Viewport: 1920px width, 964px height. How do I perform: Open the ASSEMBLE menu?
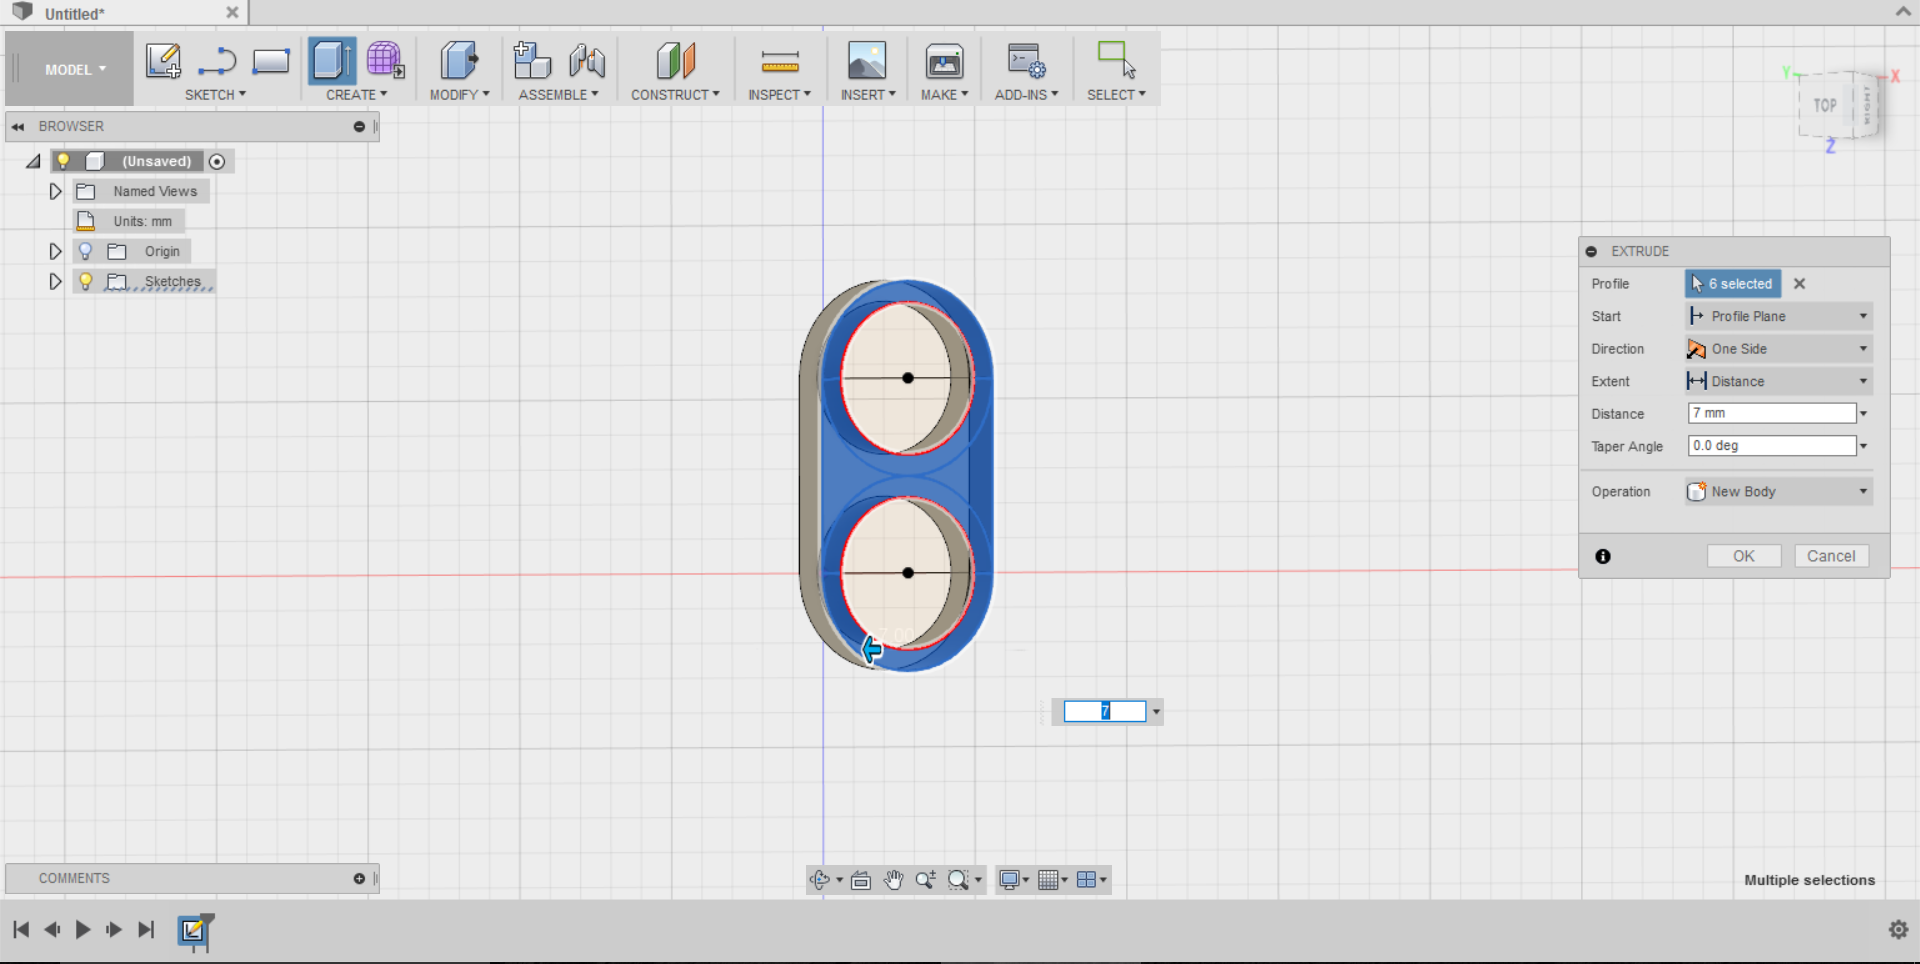[x=558, y=95]
